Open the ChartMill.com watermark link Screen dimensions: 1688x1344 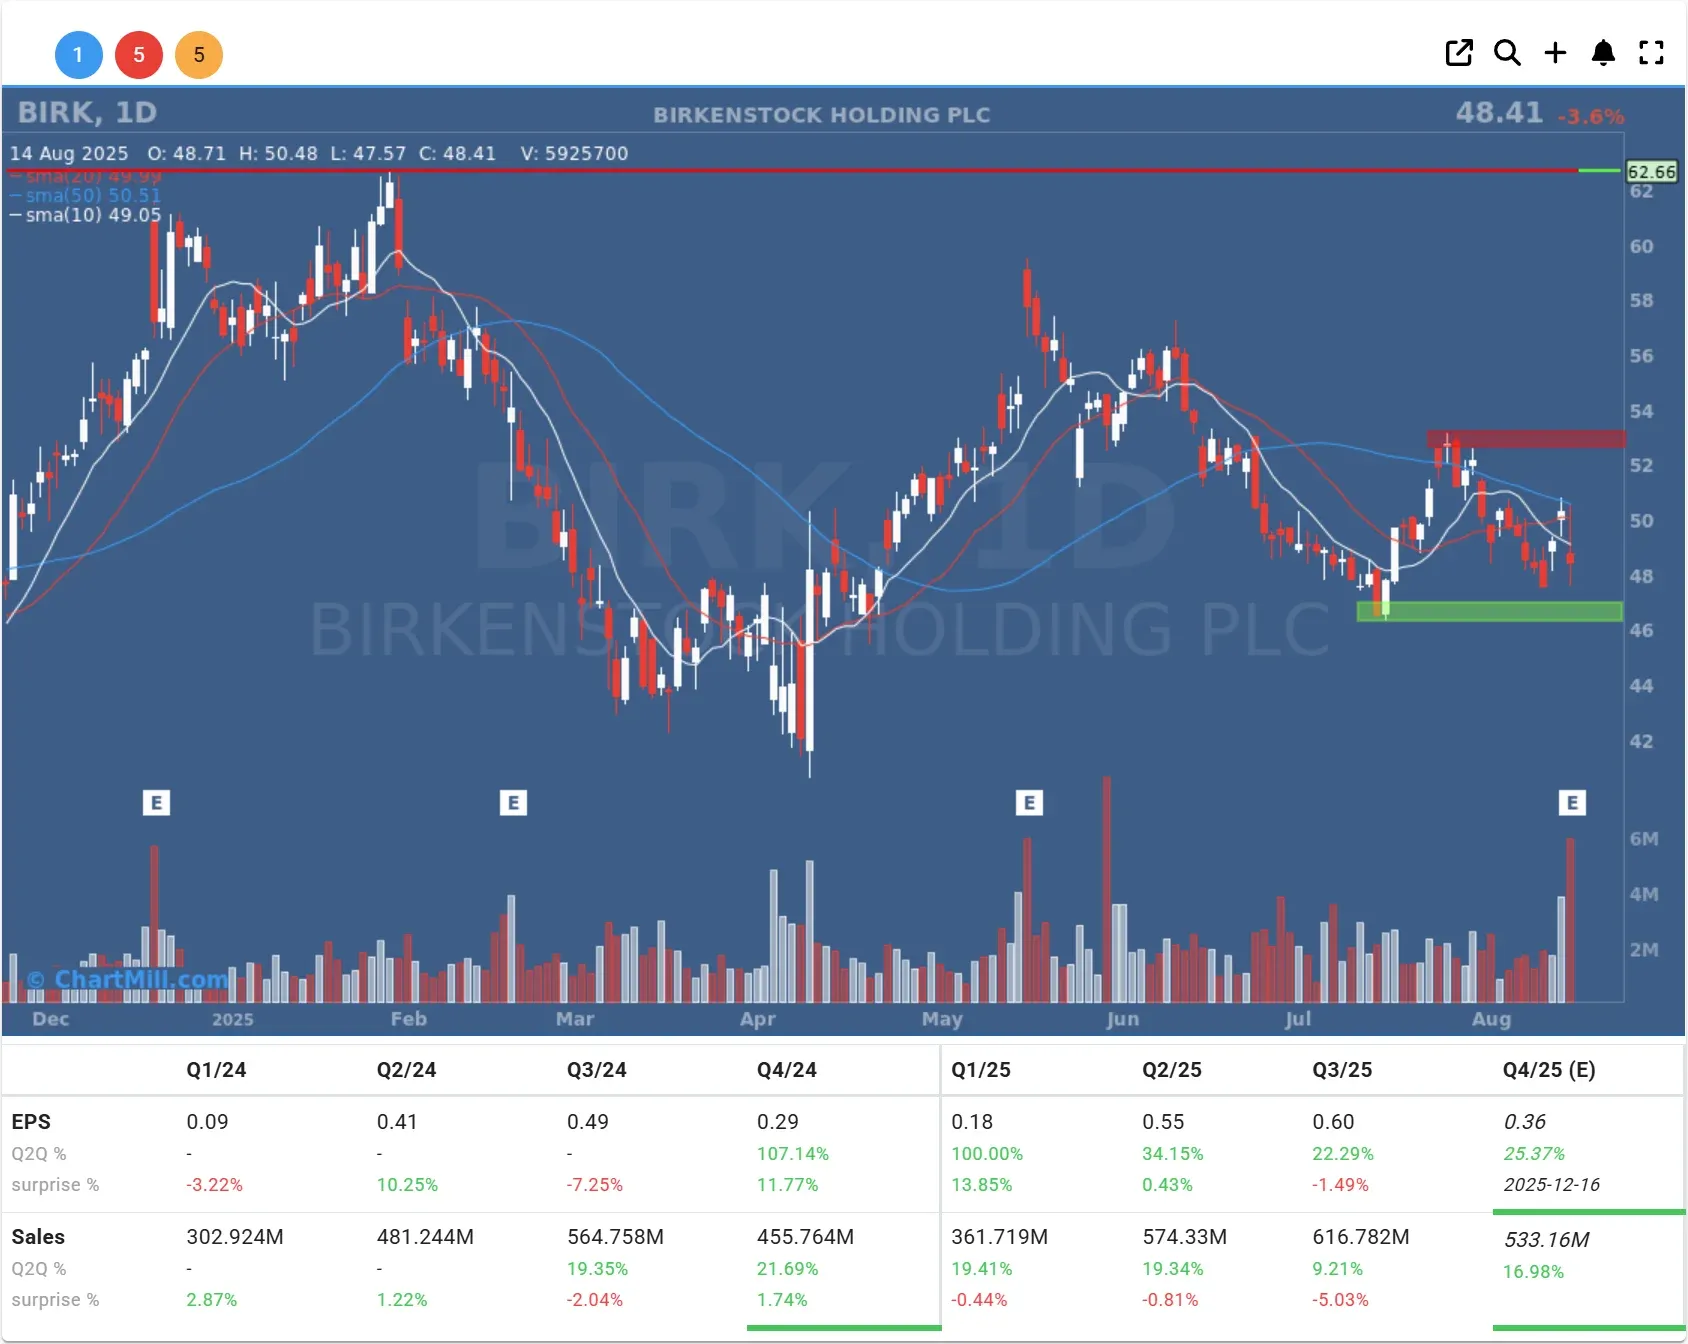[129, 979]
